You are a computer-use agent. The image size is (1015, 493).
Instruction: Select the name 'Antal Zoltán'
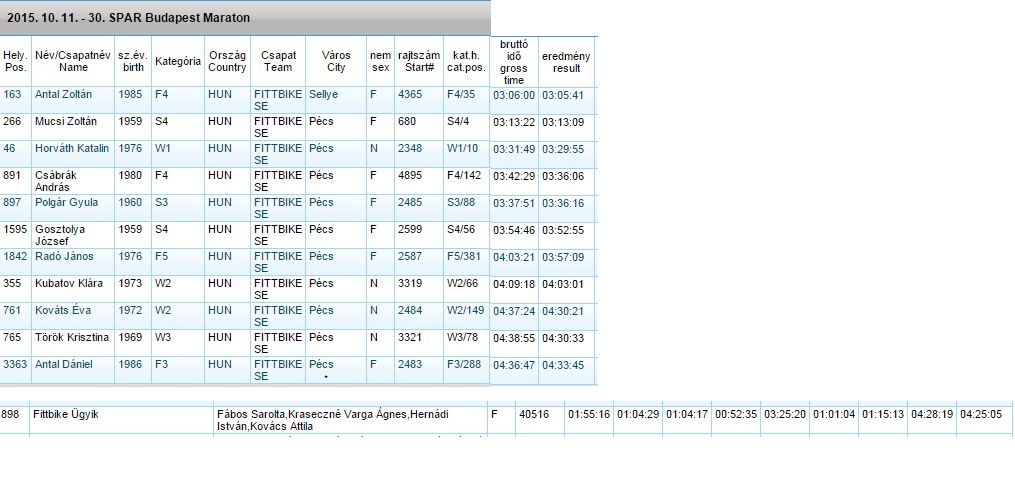point(63,94)
